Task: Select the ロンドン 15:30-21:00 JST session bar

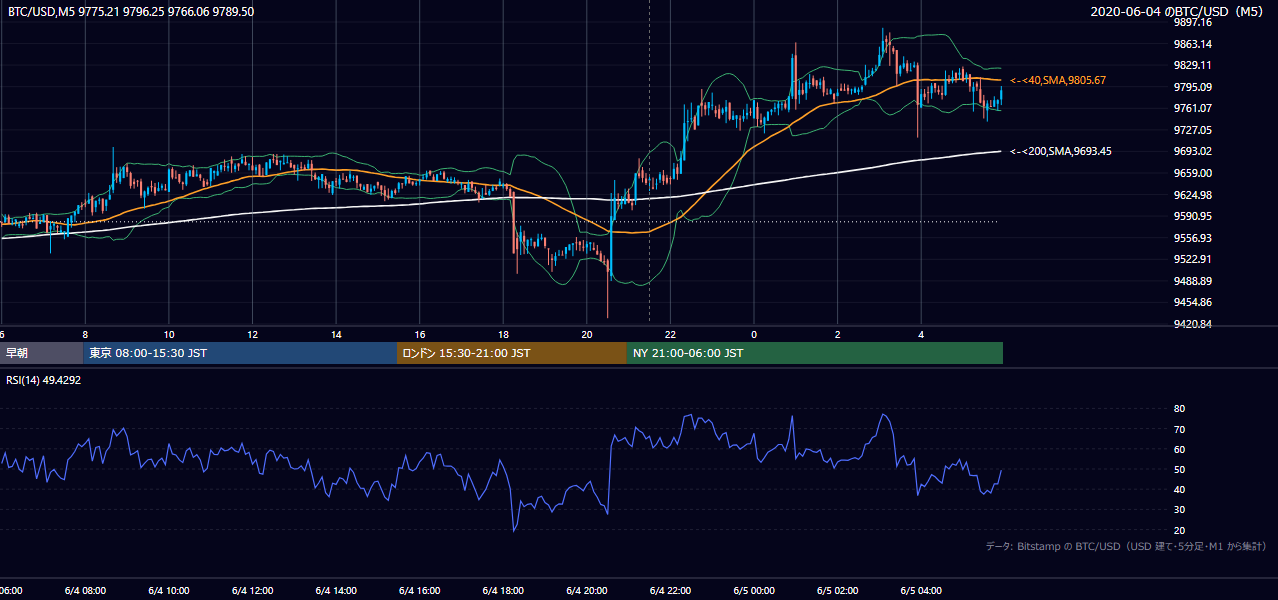Action: (x=511, y=353)
